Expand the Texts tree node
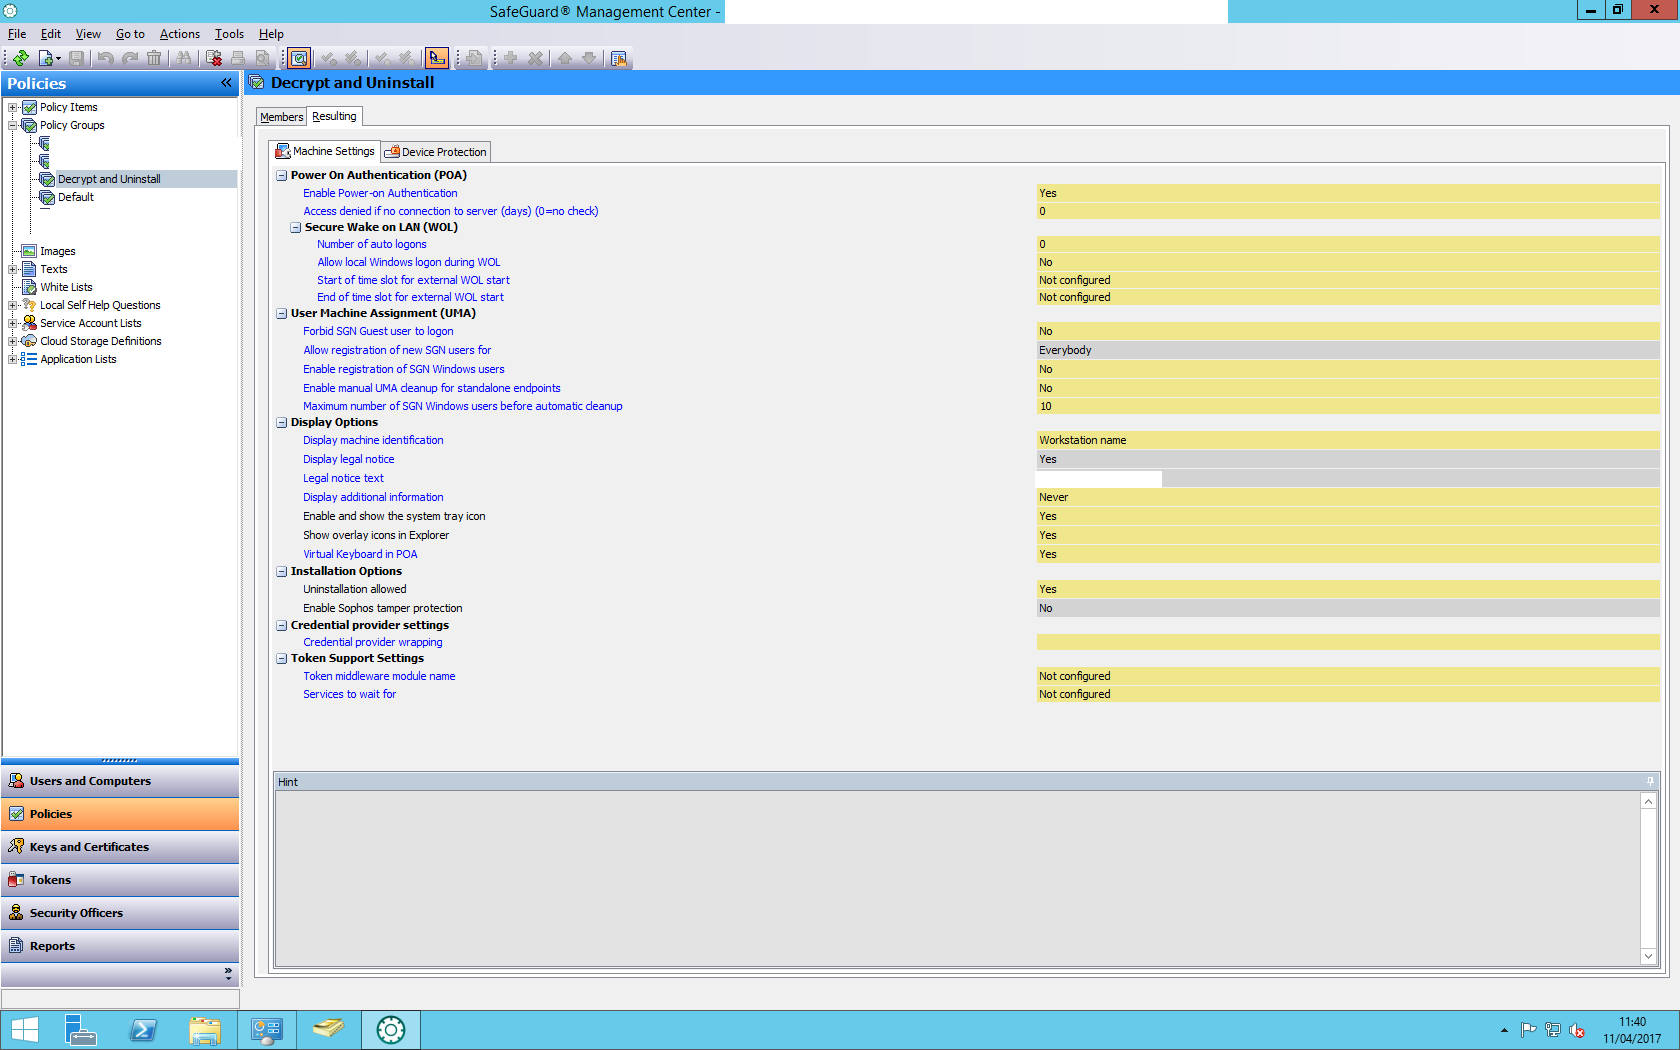1680x1050 pixels. click(x=13, y=269)
